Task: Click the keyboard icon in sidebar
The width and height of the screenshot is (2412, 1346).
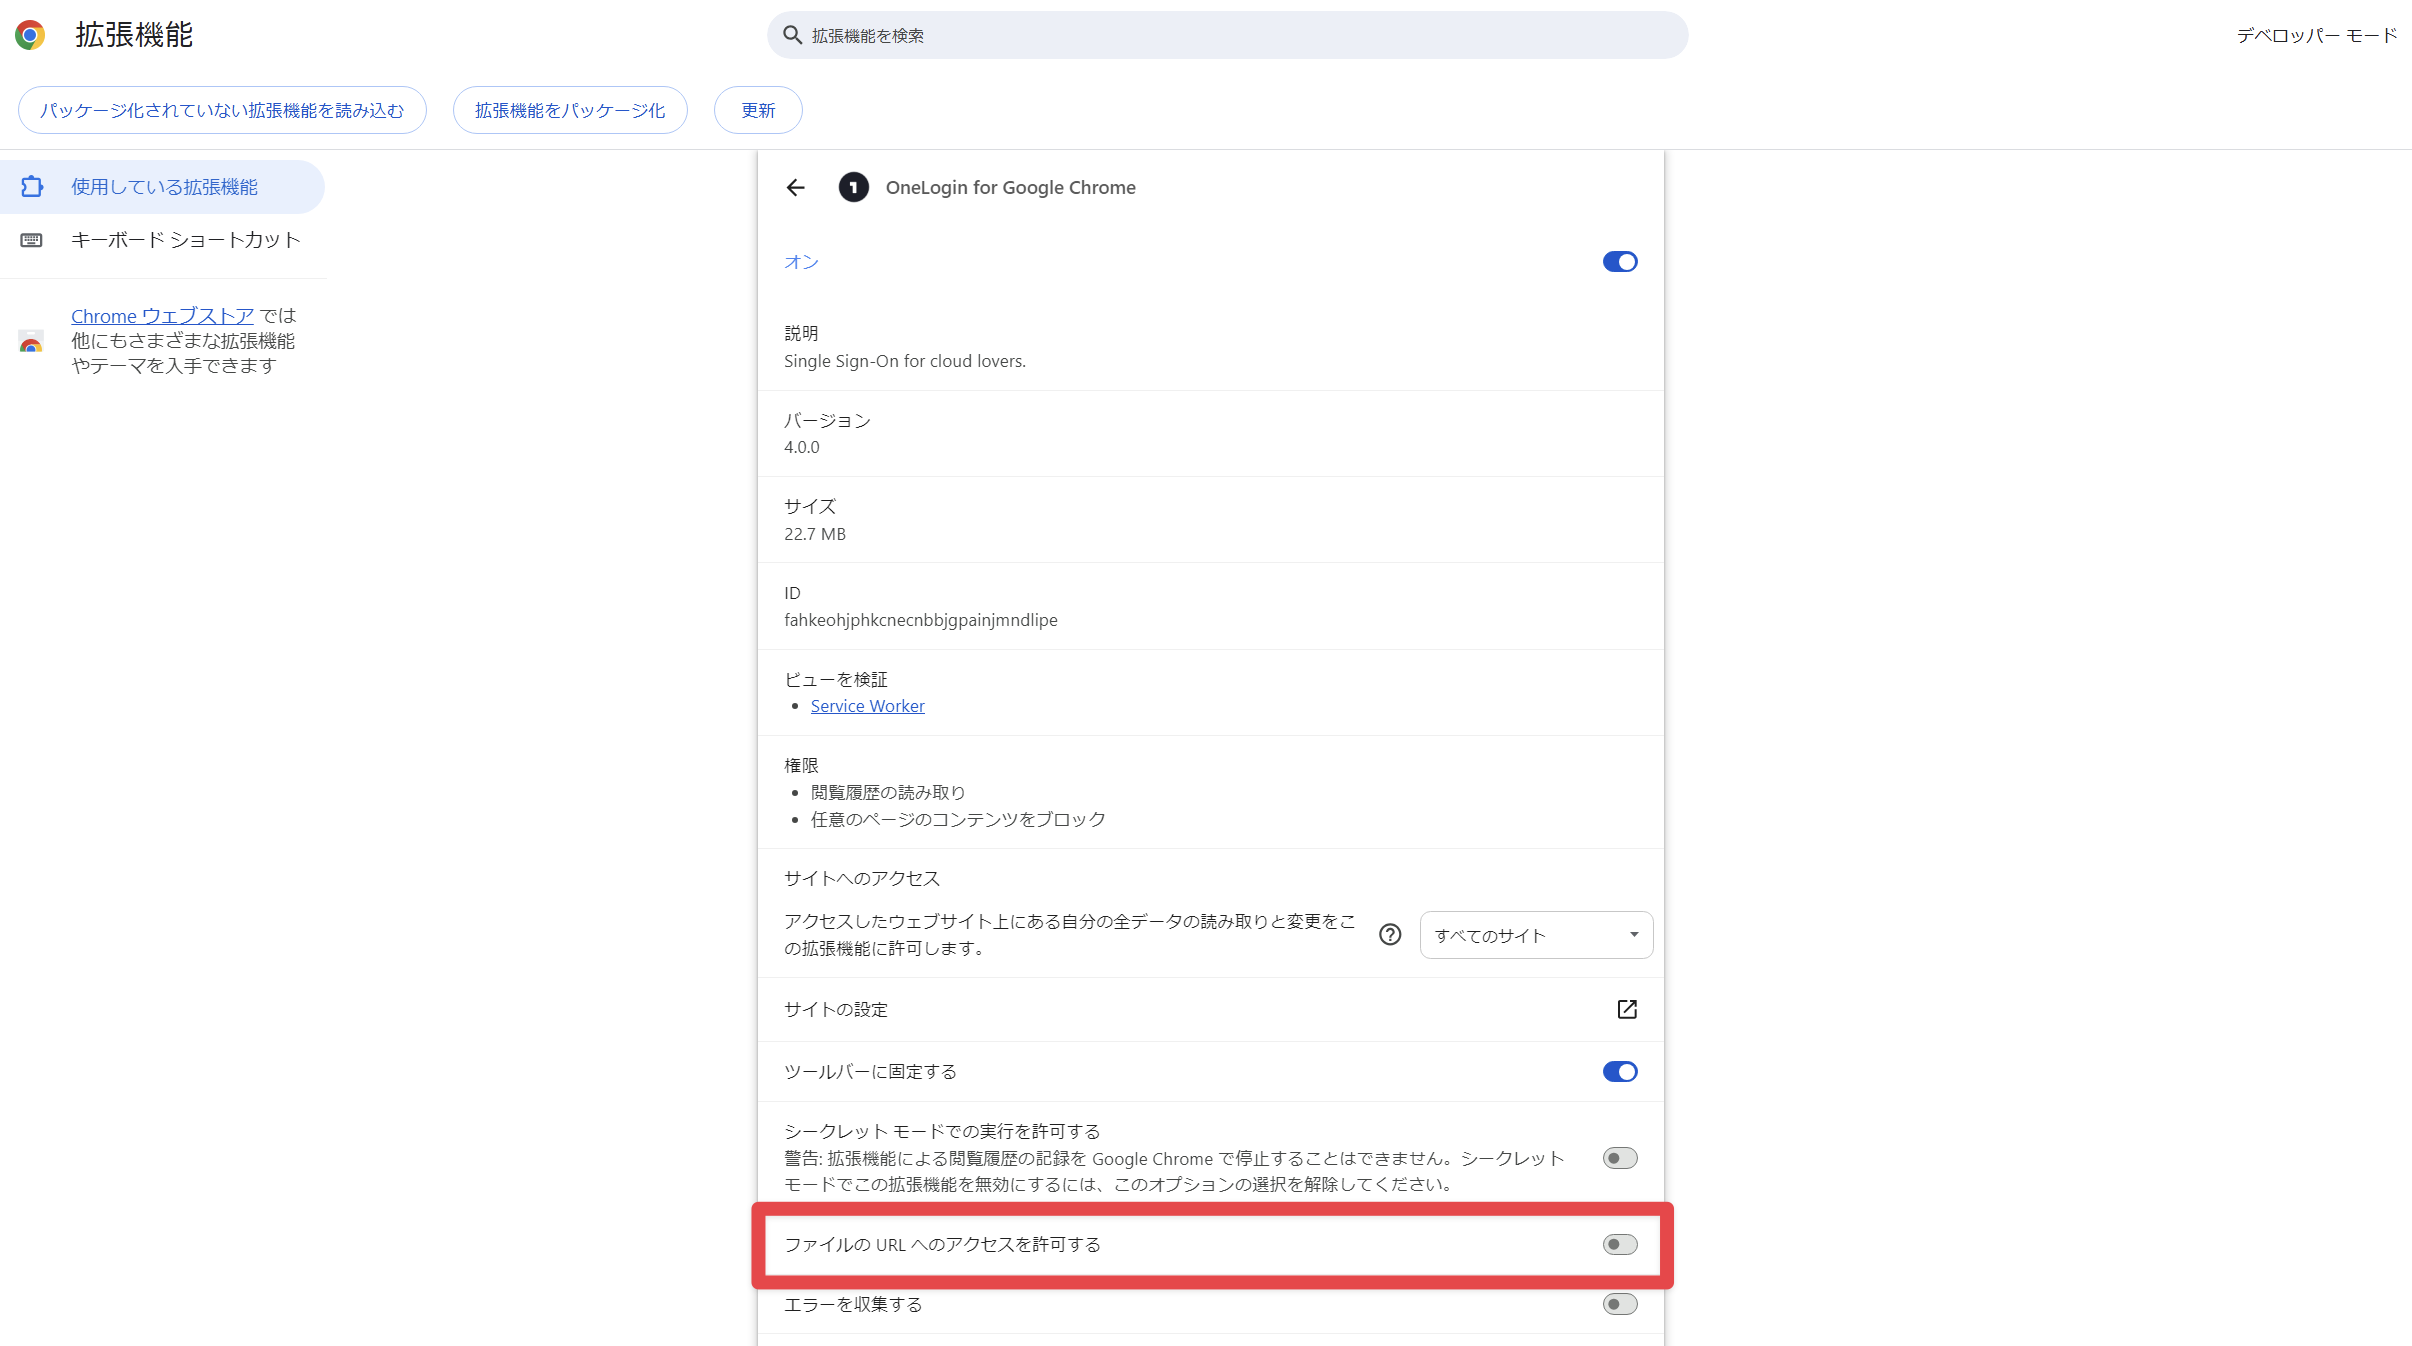Action: point(32,240)
